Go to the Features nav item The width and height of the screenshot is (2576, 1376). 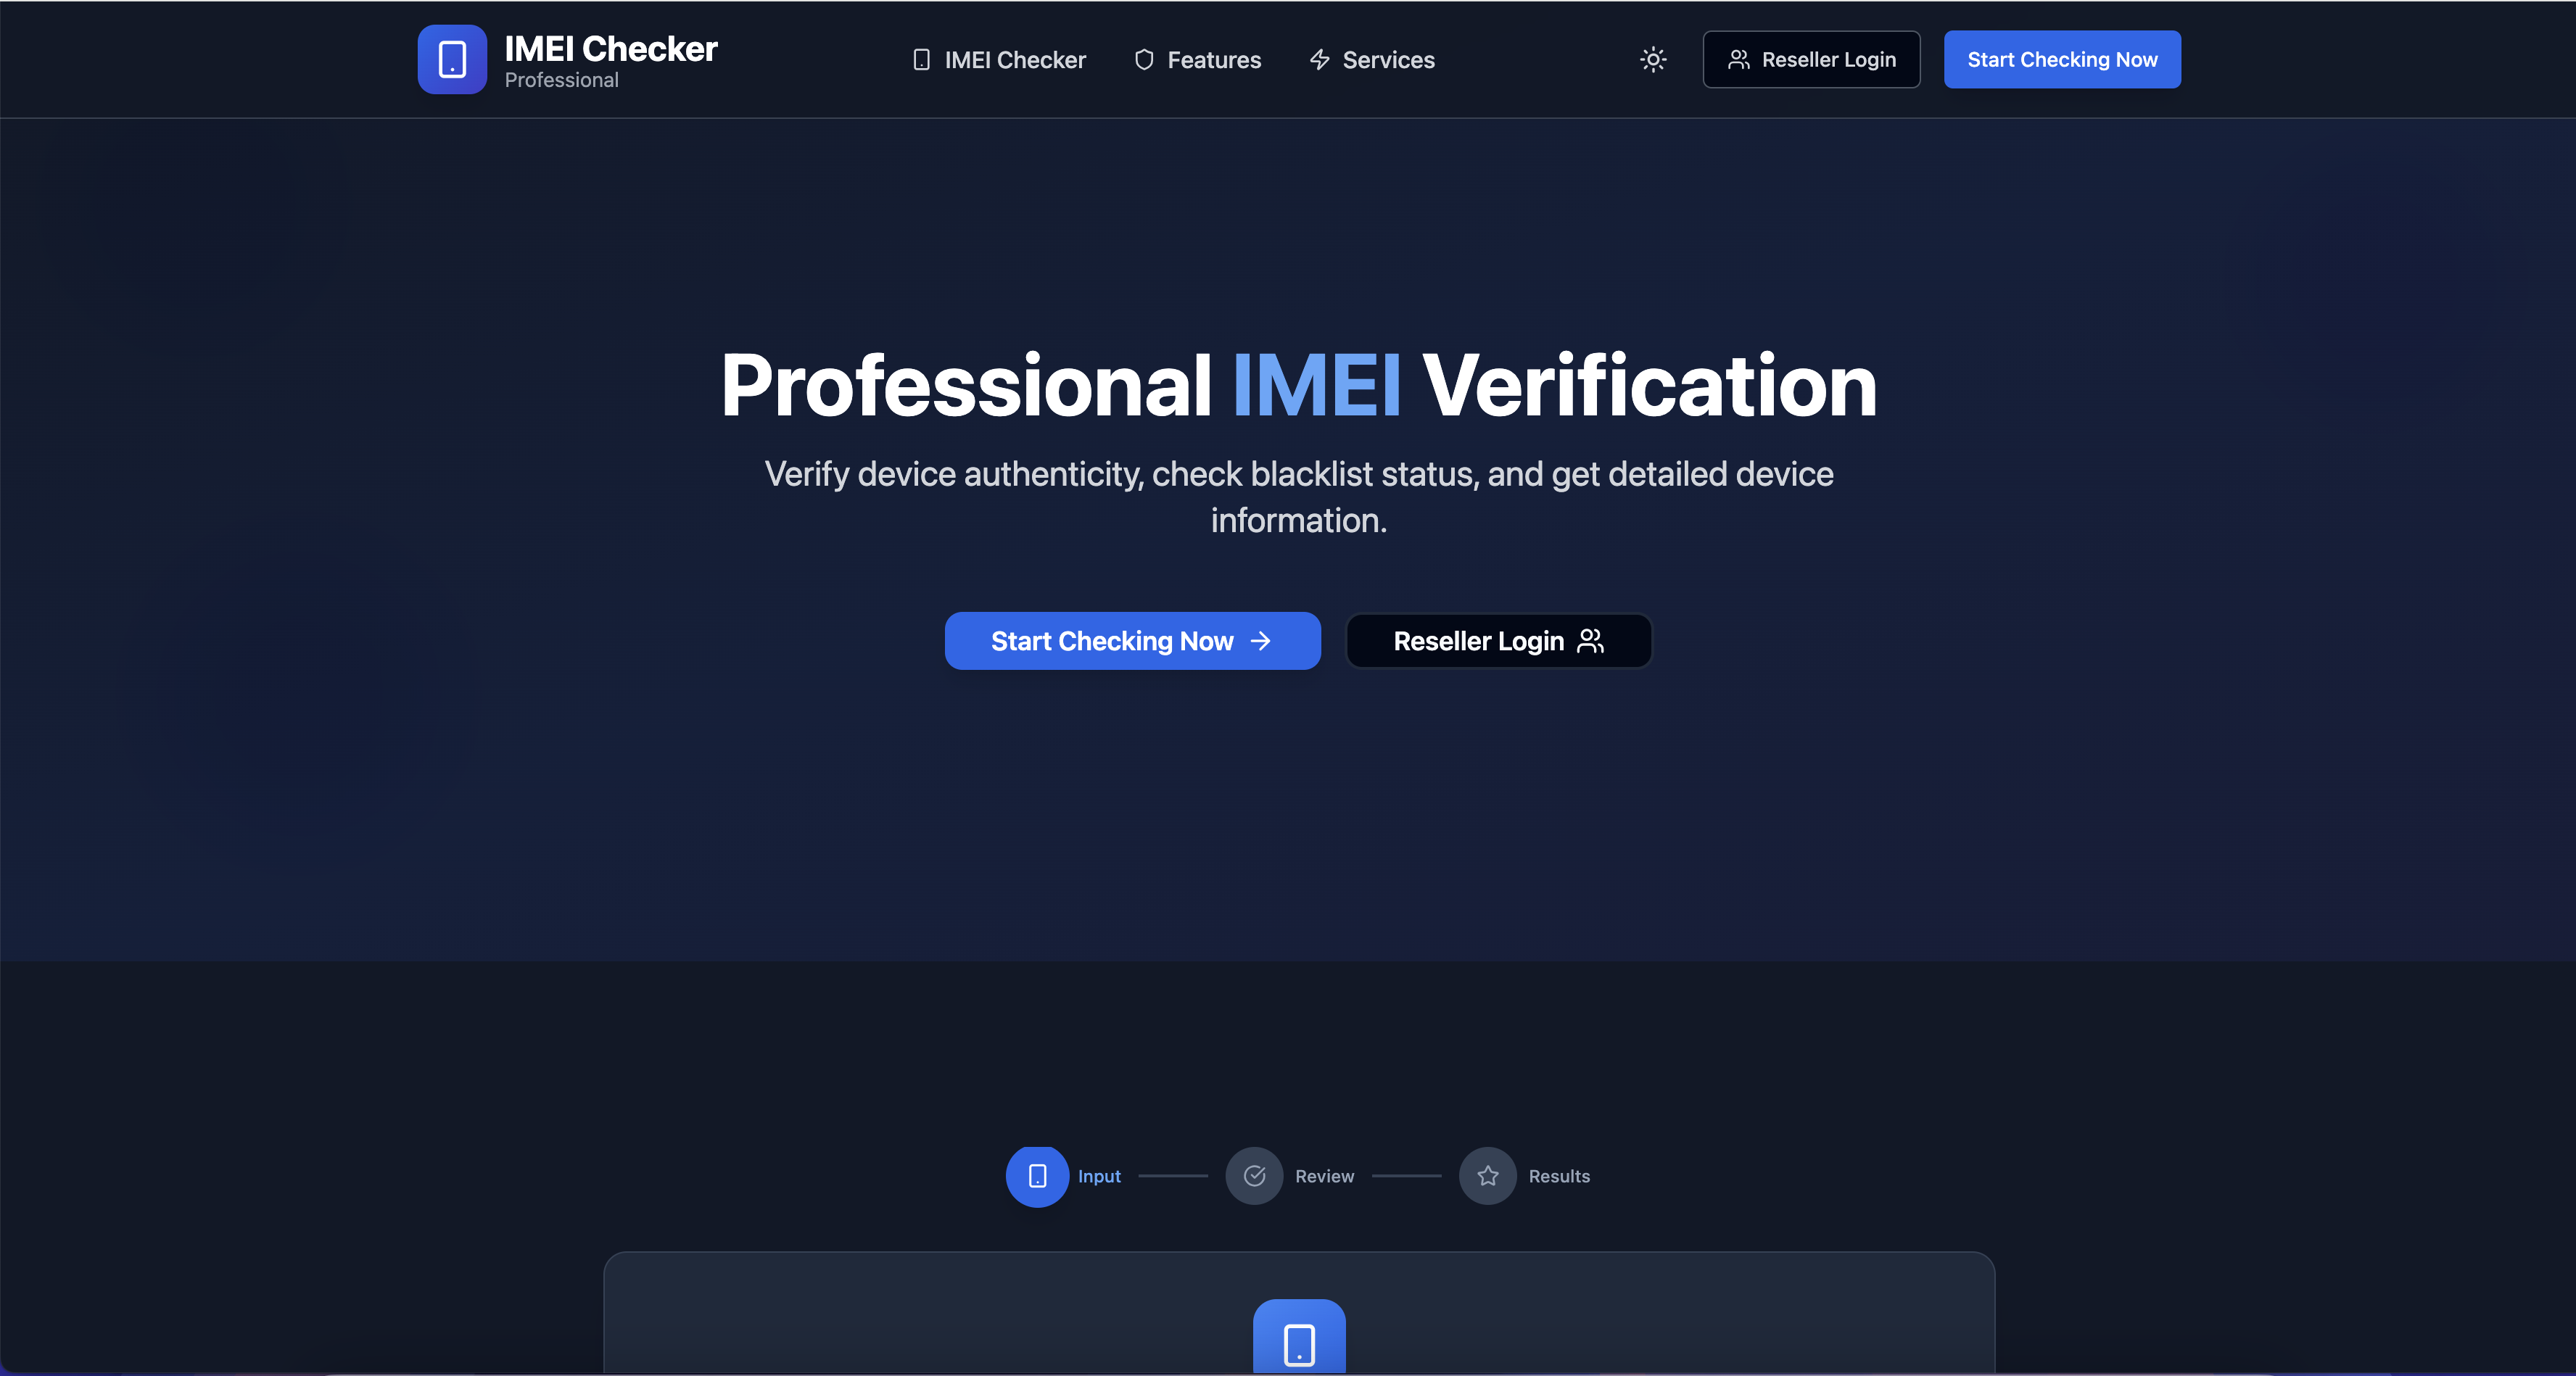1213,60
